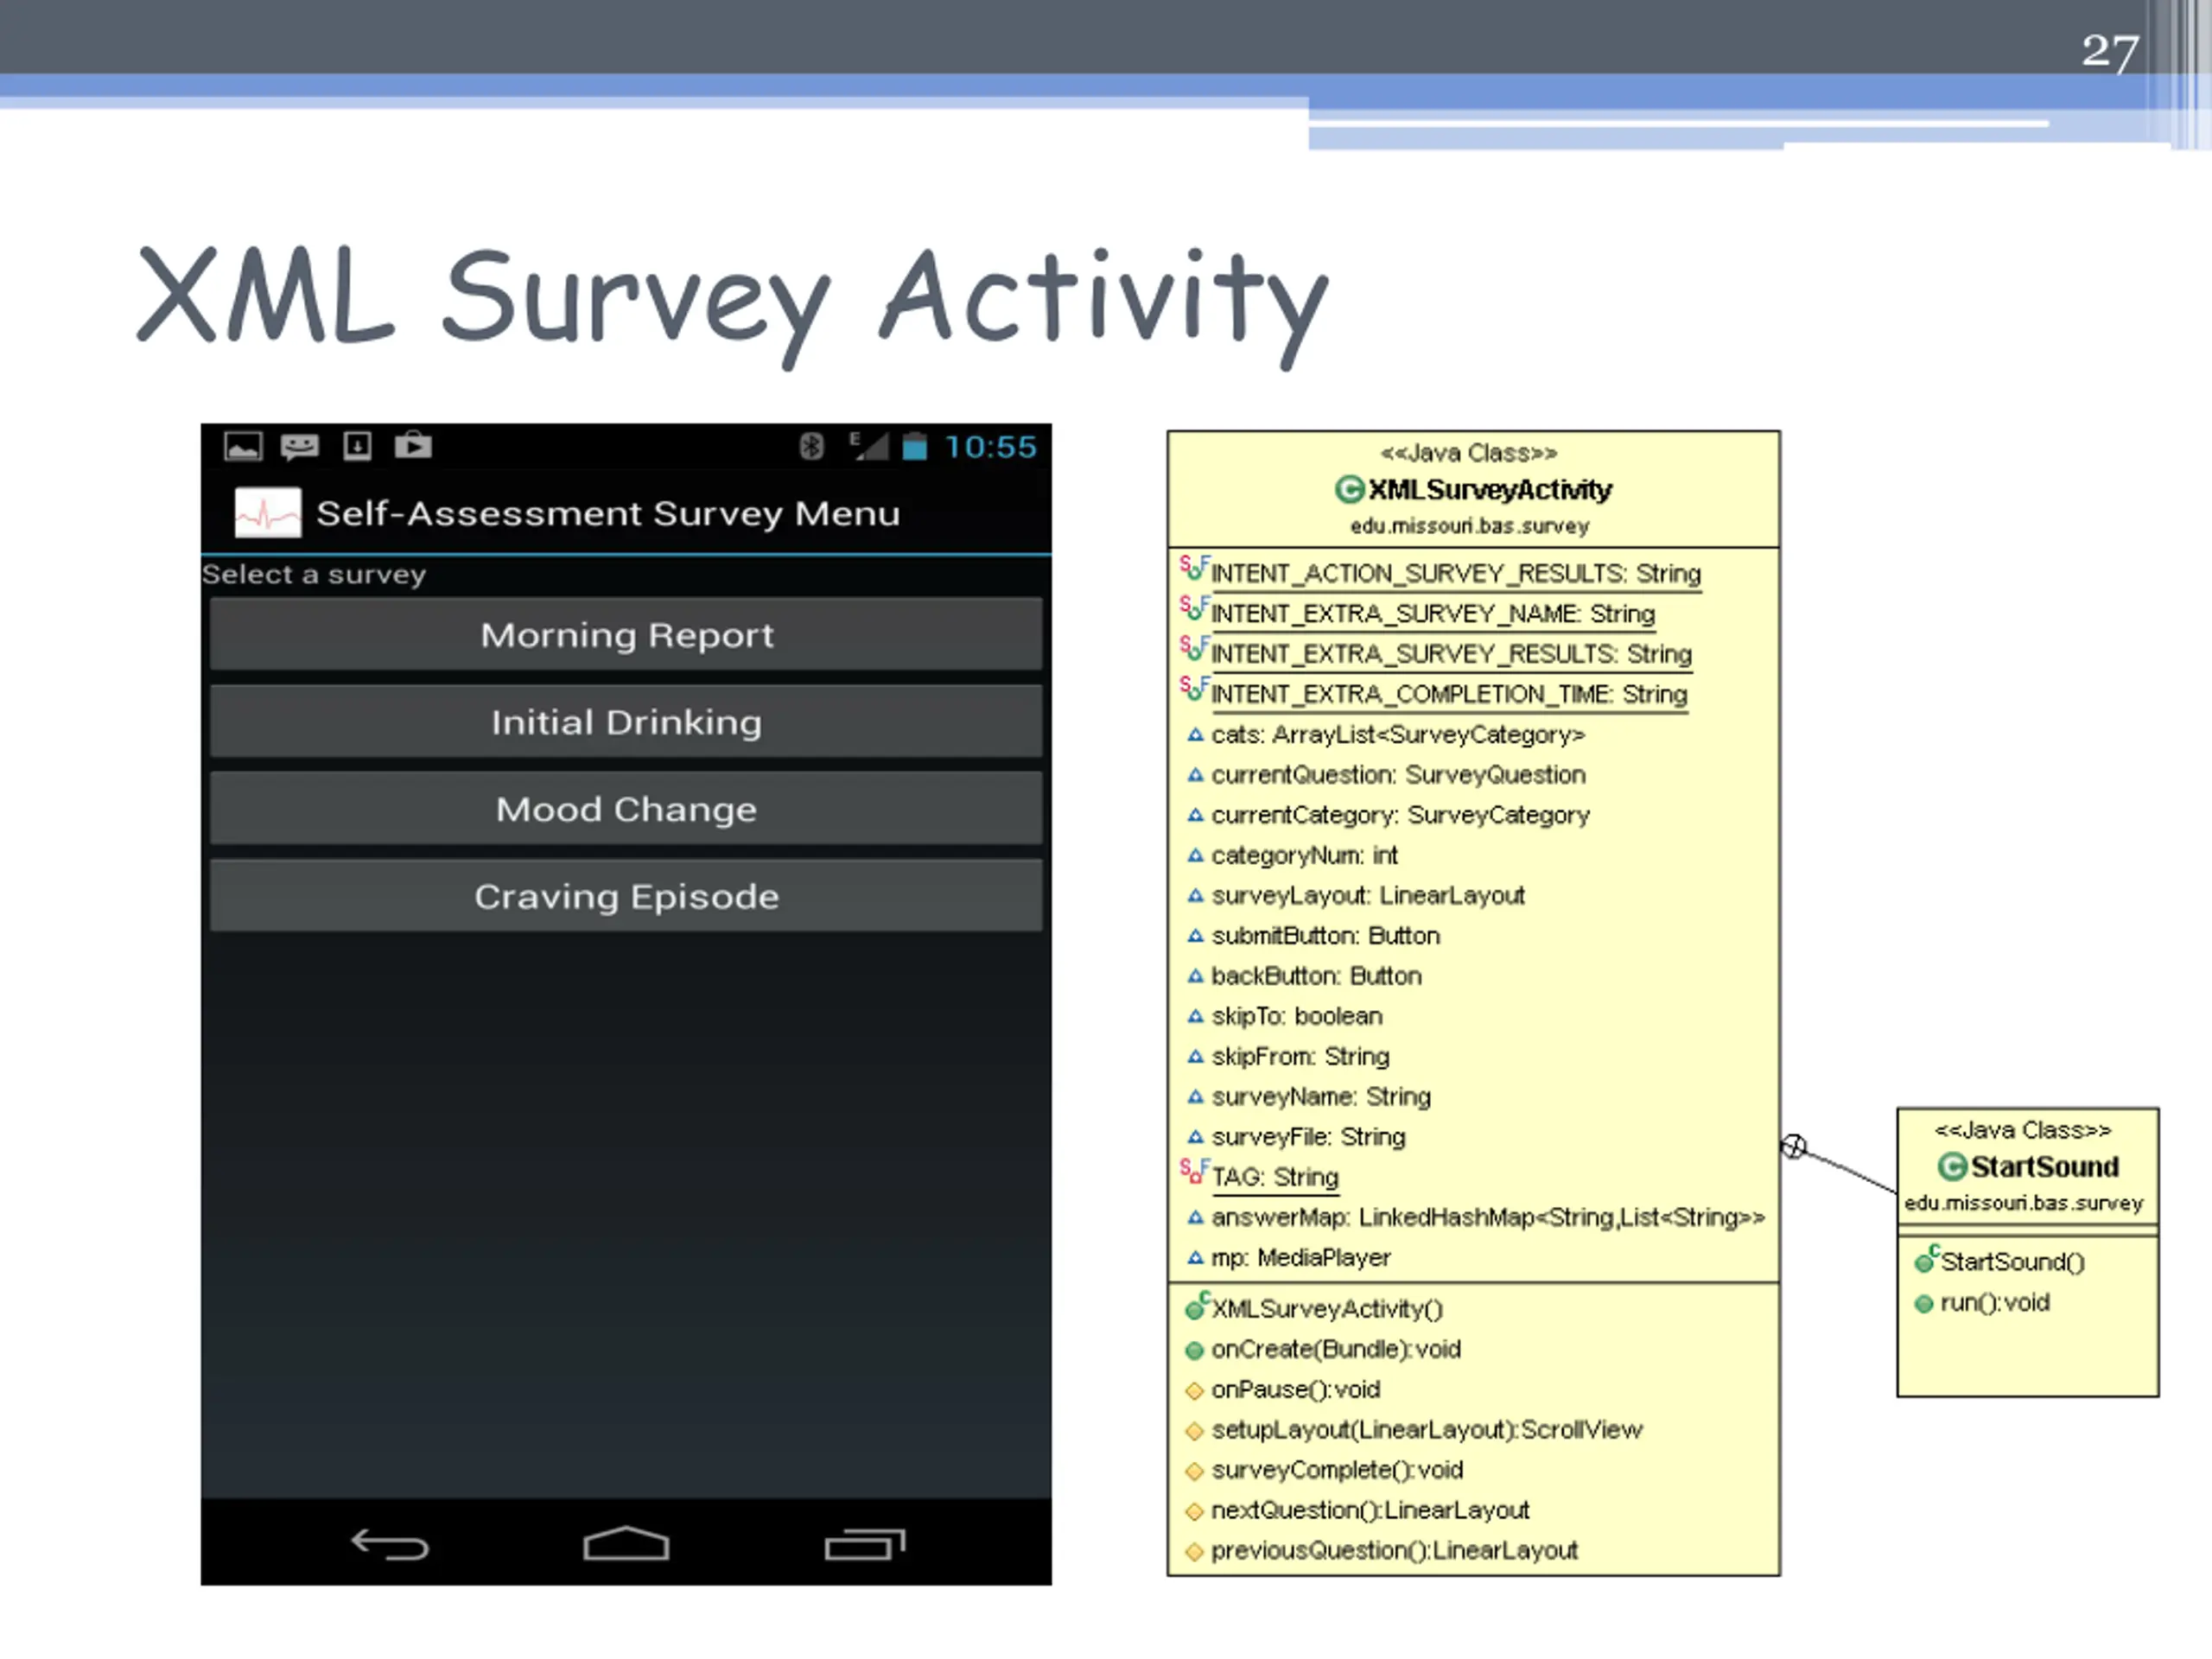2212x1659 pixels.
Task: Click the Self-Assessment Survey Menu title
Action: pos(608,513)
